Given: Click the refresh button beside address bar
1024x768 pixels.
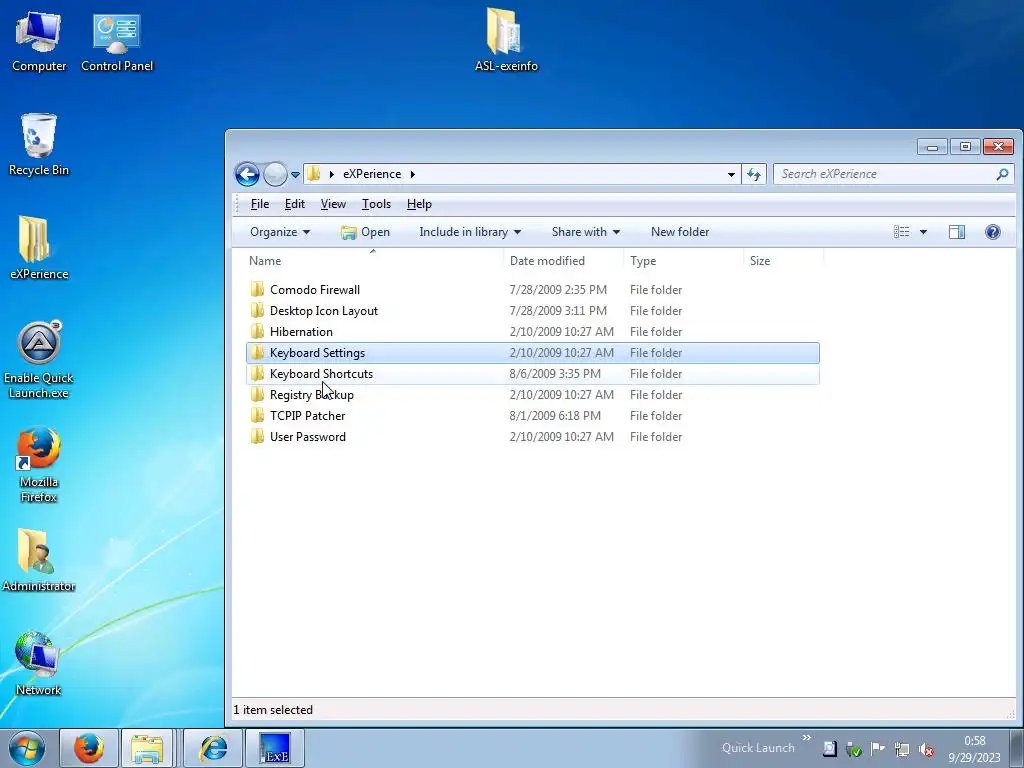Looking at the screenshot, I should [754, 174].
